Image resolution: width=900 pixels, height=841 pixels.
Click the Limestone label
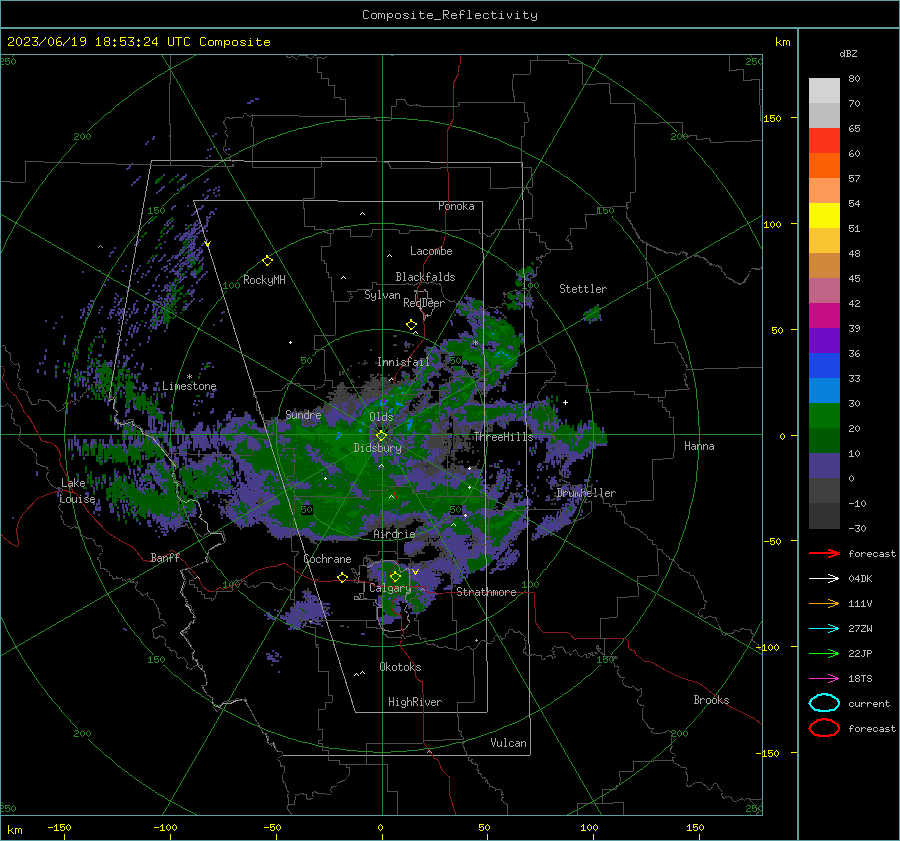tap(189, 386)
